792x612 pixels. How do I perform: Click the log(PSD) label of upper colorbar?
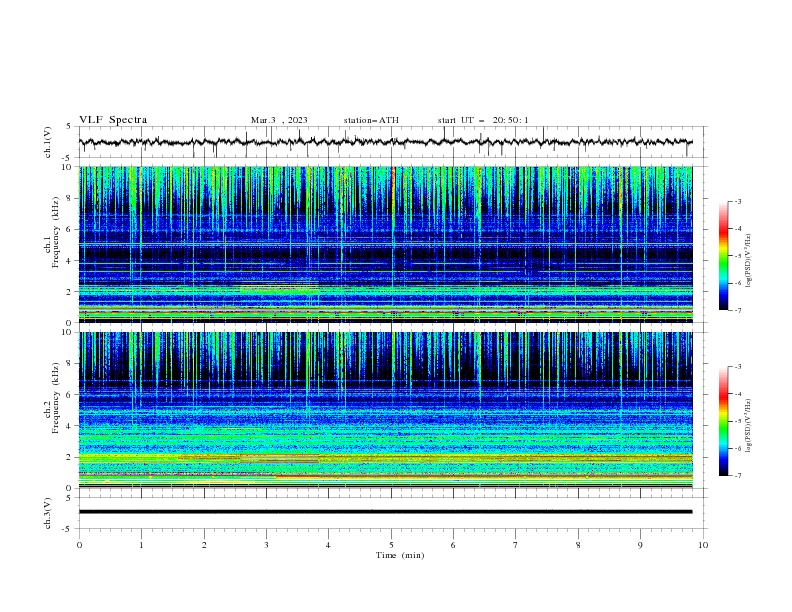tap(749, 261)
